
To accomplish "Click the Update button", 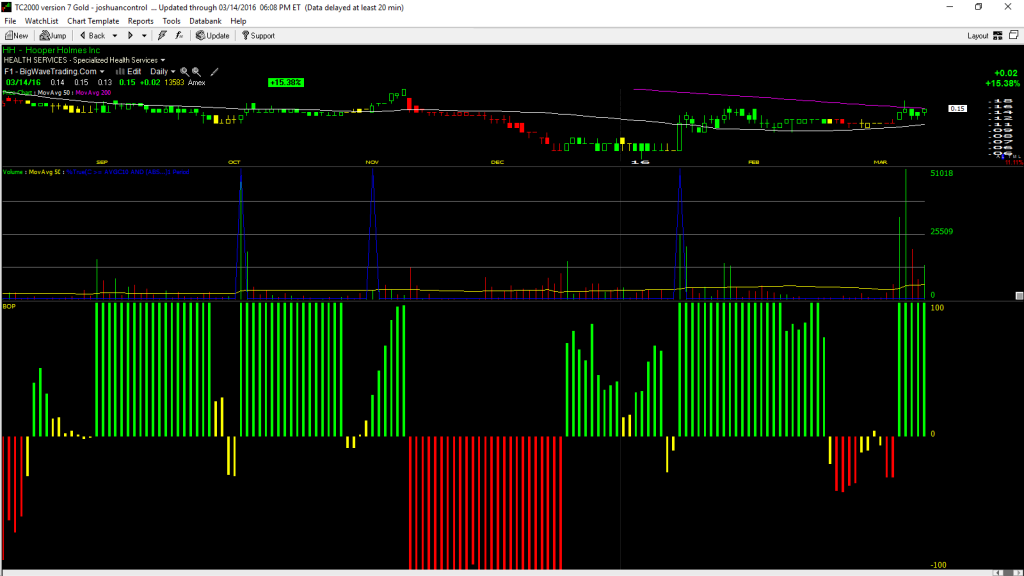I will pyautogui.click(x=213, y=36).
